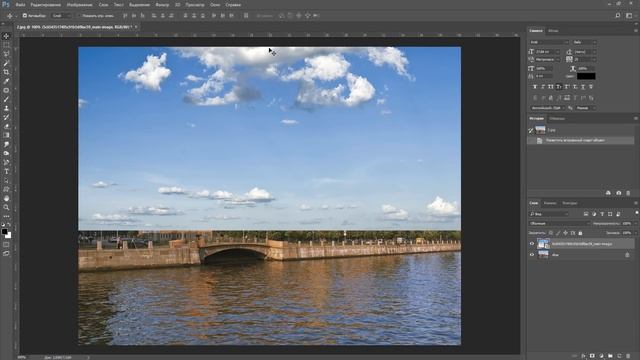Create a new layer in Layers panel

[619, 356]
